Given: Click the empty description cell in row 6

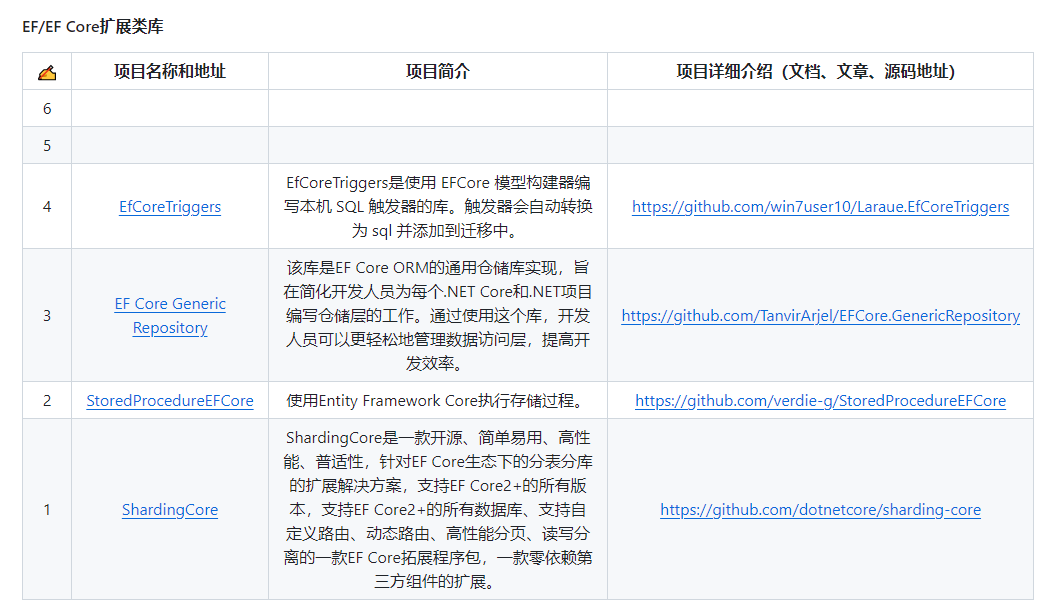Looking at the screenshot, I should 437,107.
